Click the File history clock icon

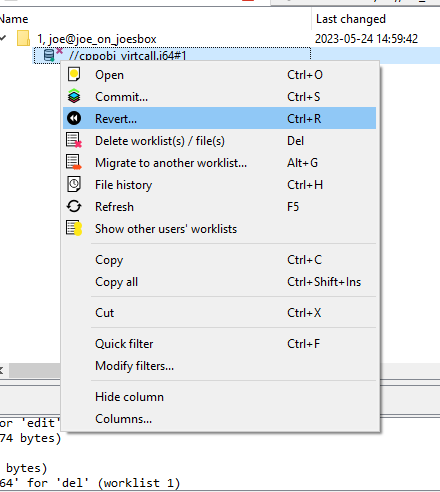click(74, 184)
